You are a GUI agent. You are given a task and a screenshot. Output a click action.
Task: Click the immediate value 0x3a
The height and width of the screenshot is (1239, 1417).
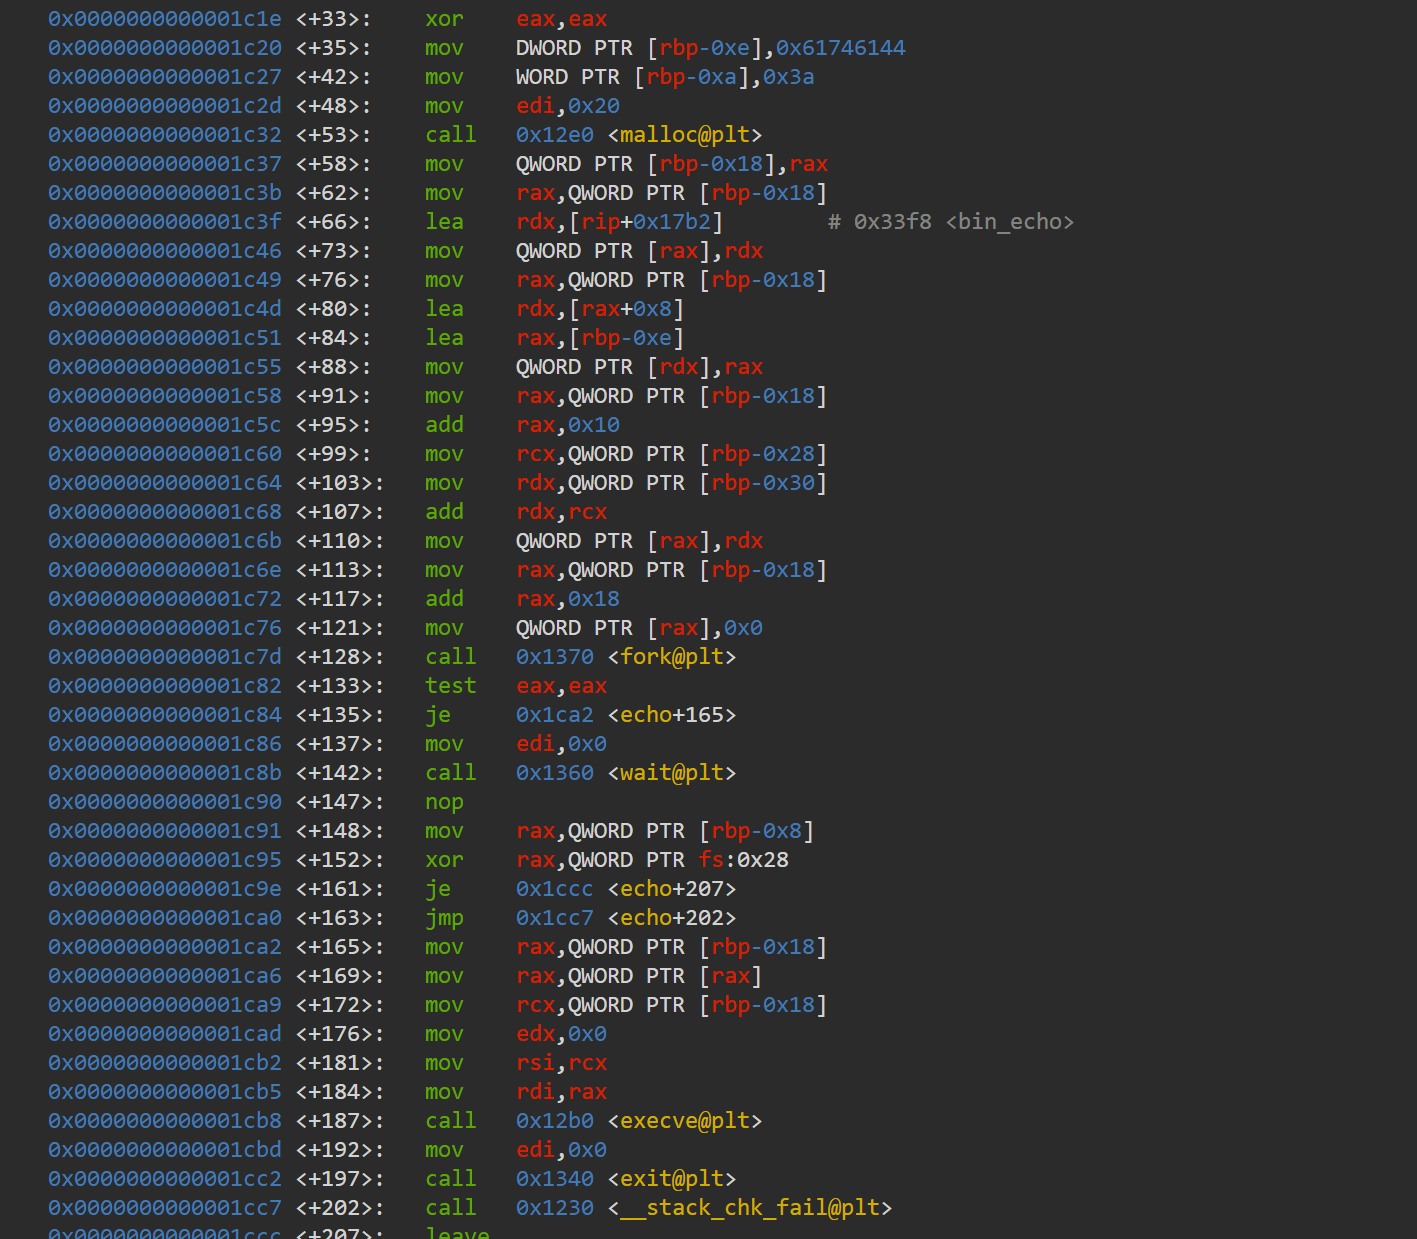(789, 77)
